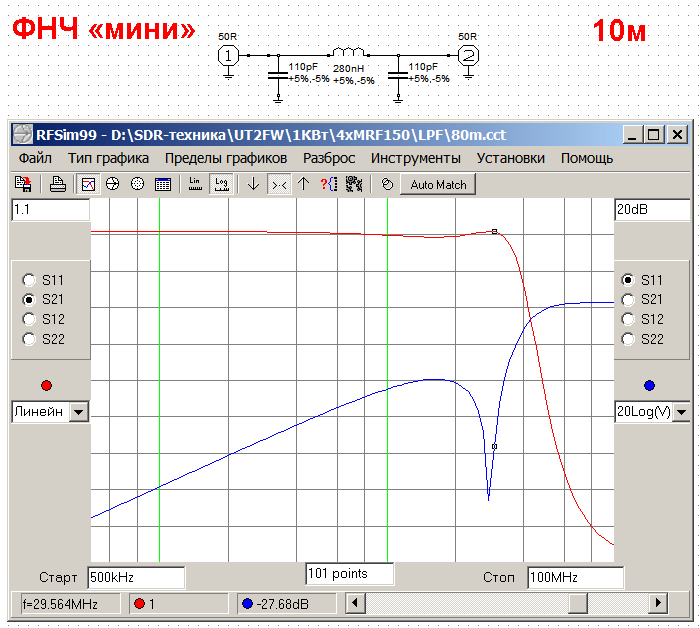700x628 pixels.
Task: Click right arrow of horizontal scrollbar
Action: 658,603
